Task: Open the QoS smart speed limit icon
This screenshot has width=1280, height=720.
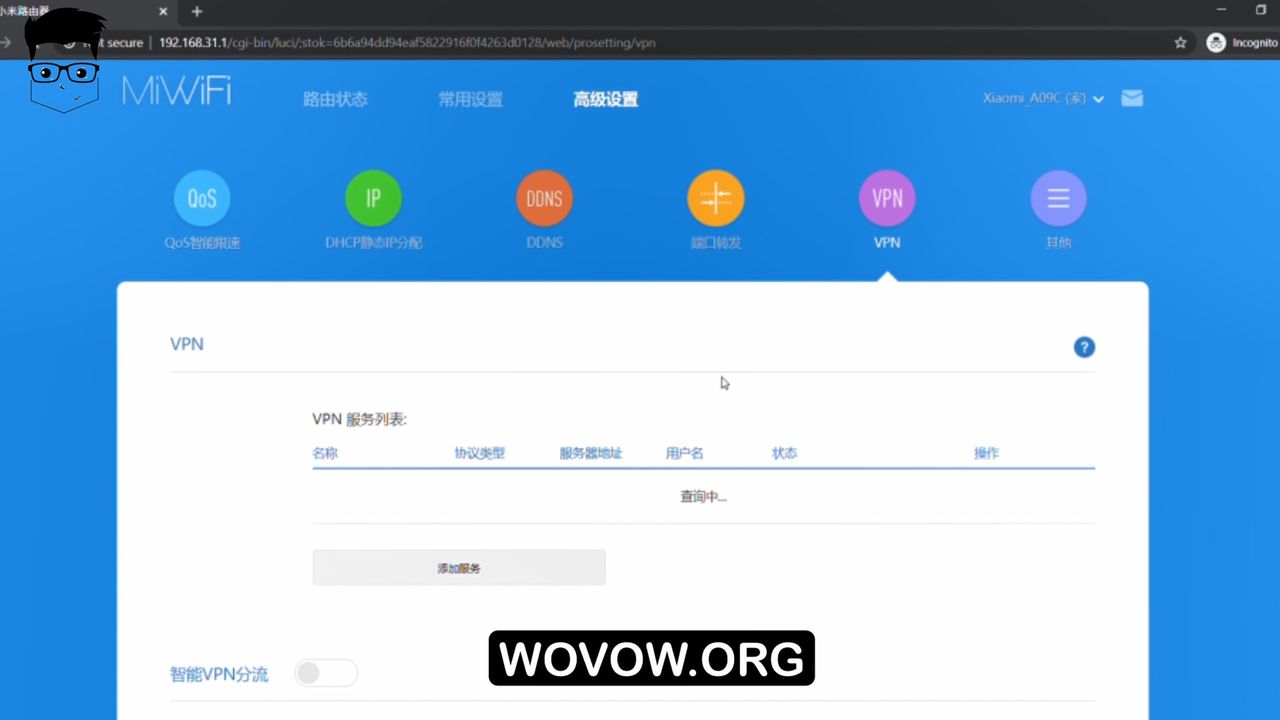Action: [x=202, y=198]
